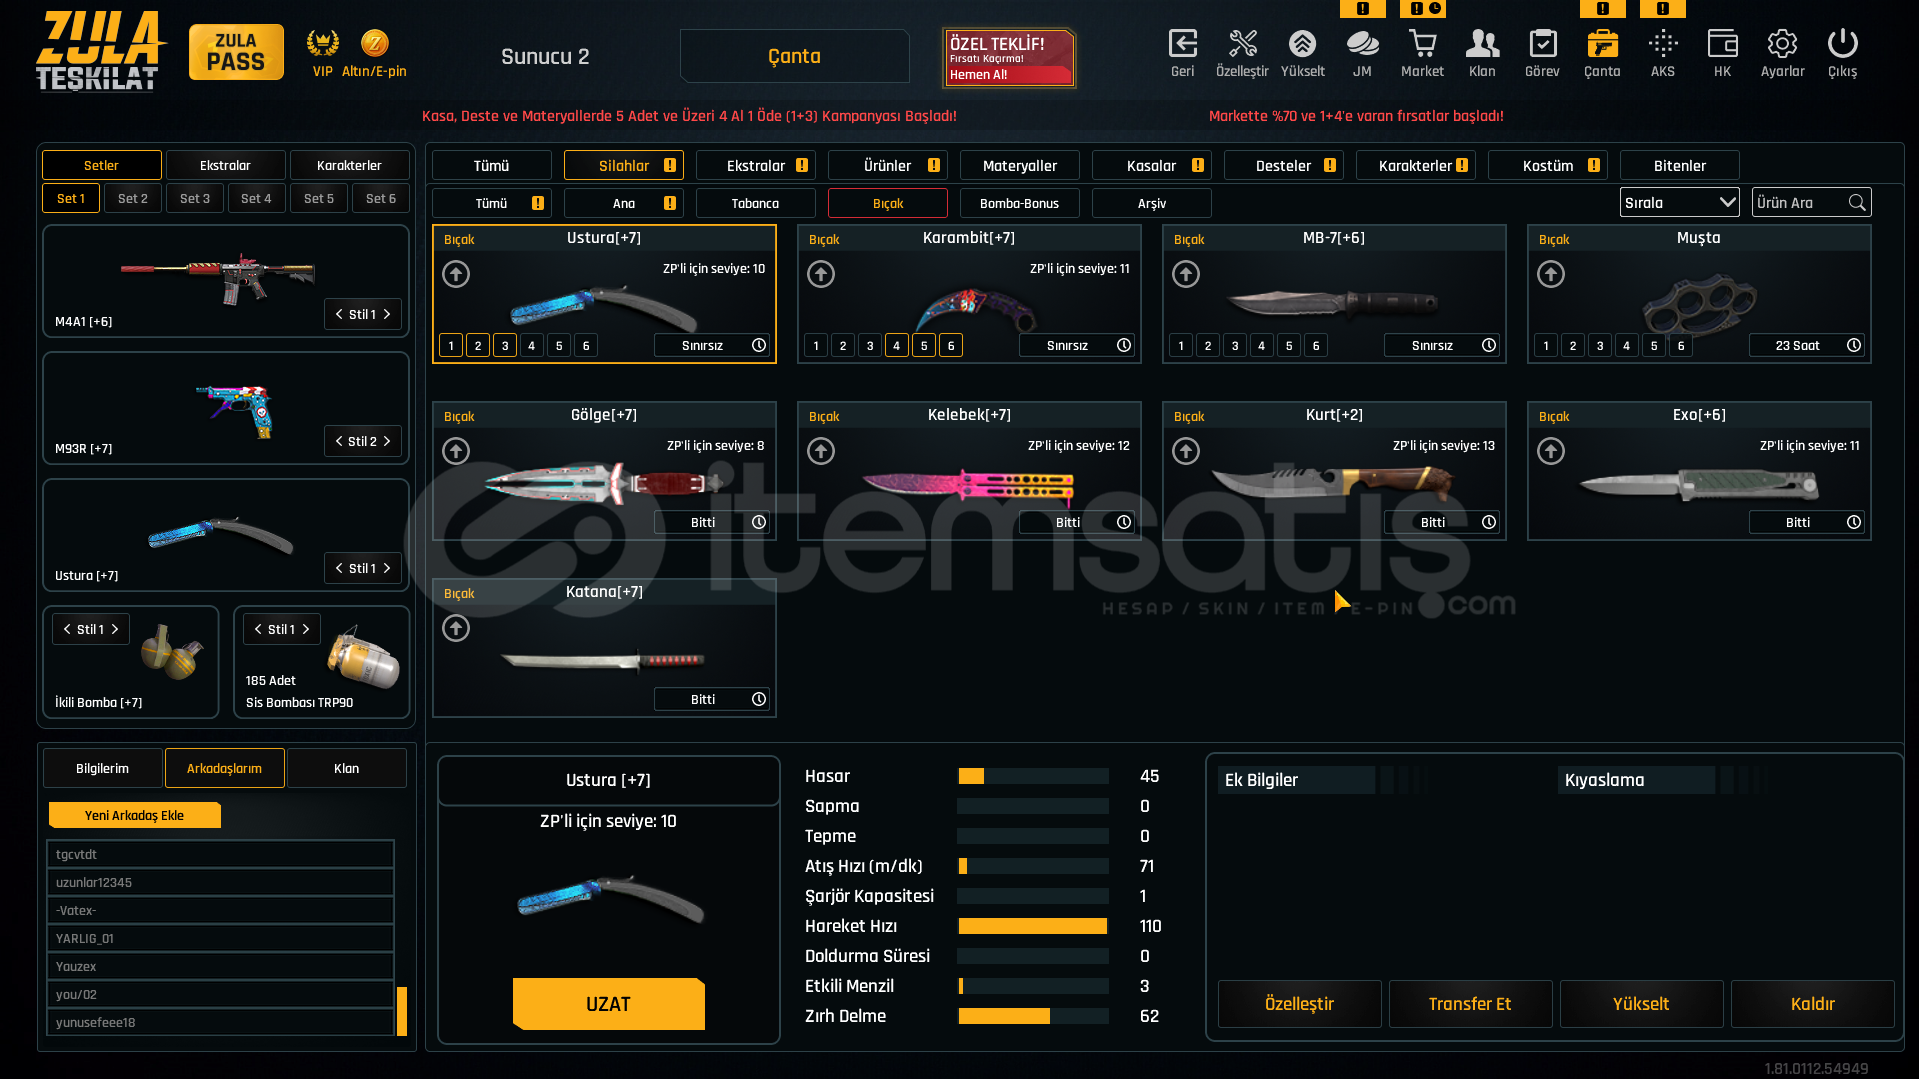Image resolution: width=1919 pixels, height=1079 pixels.
Task: Click previous style arrow for Sis Bombası TRP90
Action: (258, 629)
